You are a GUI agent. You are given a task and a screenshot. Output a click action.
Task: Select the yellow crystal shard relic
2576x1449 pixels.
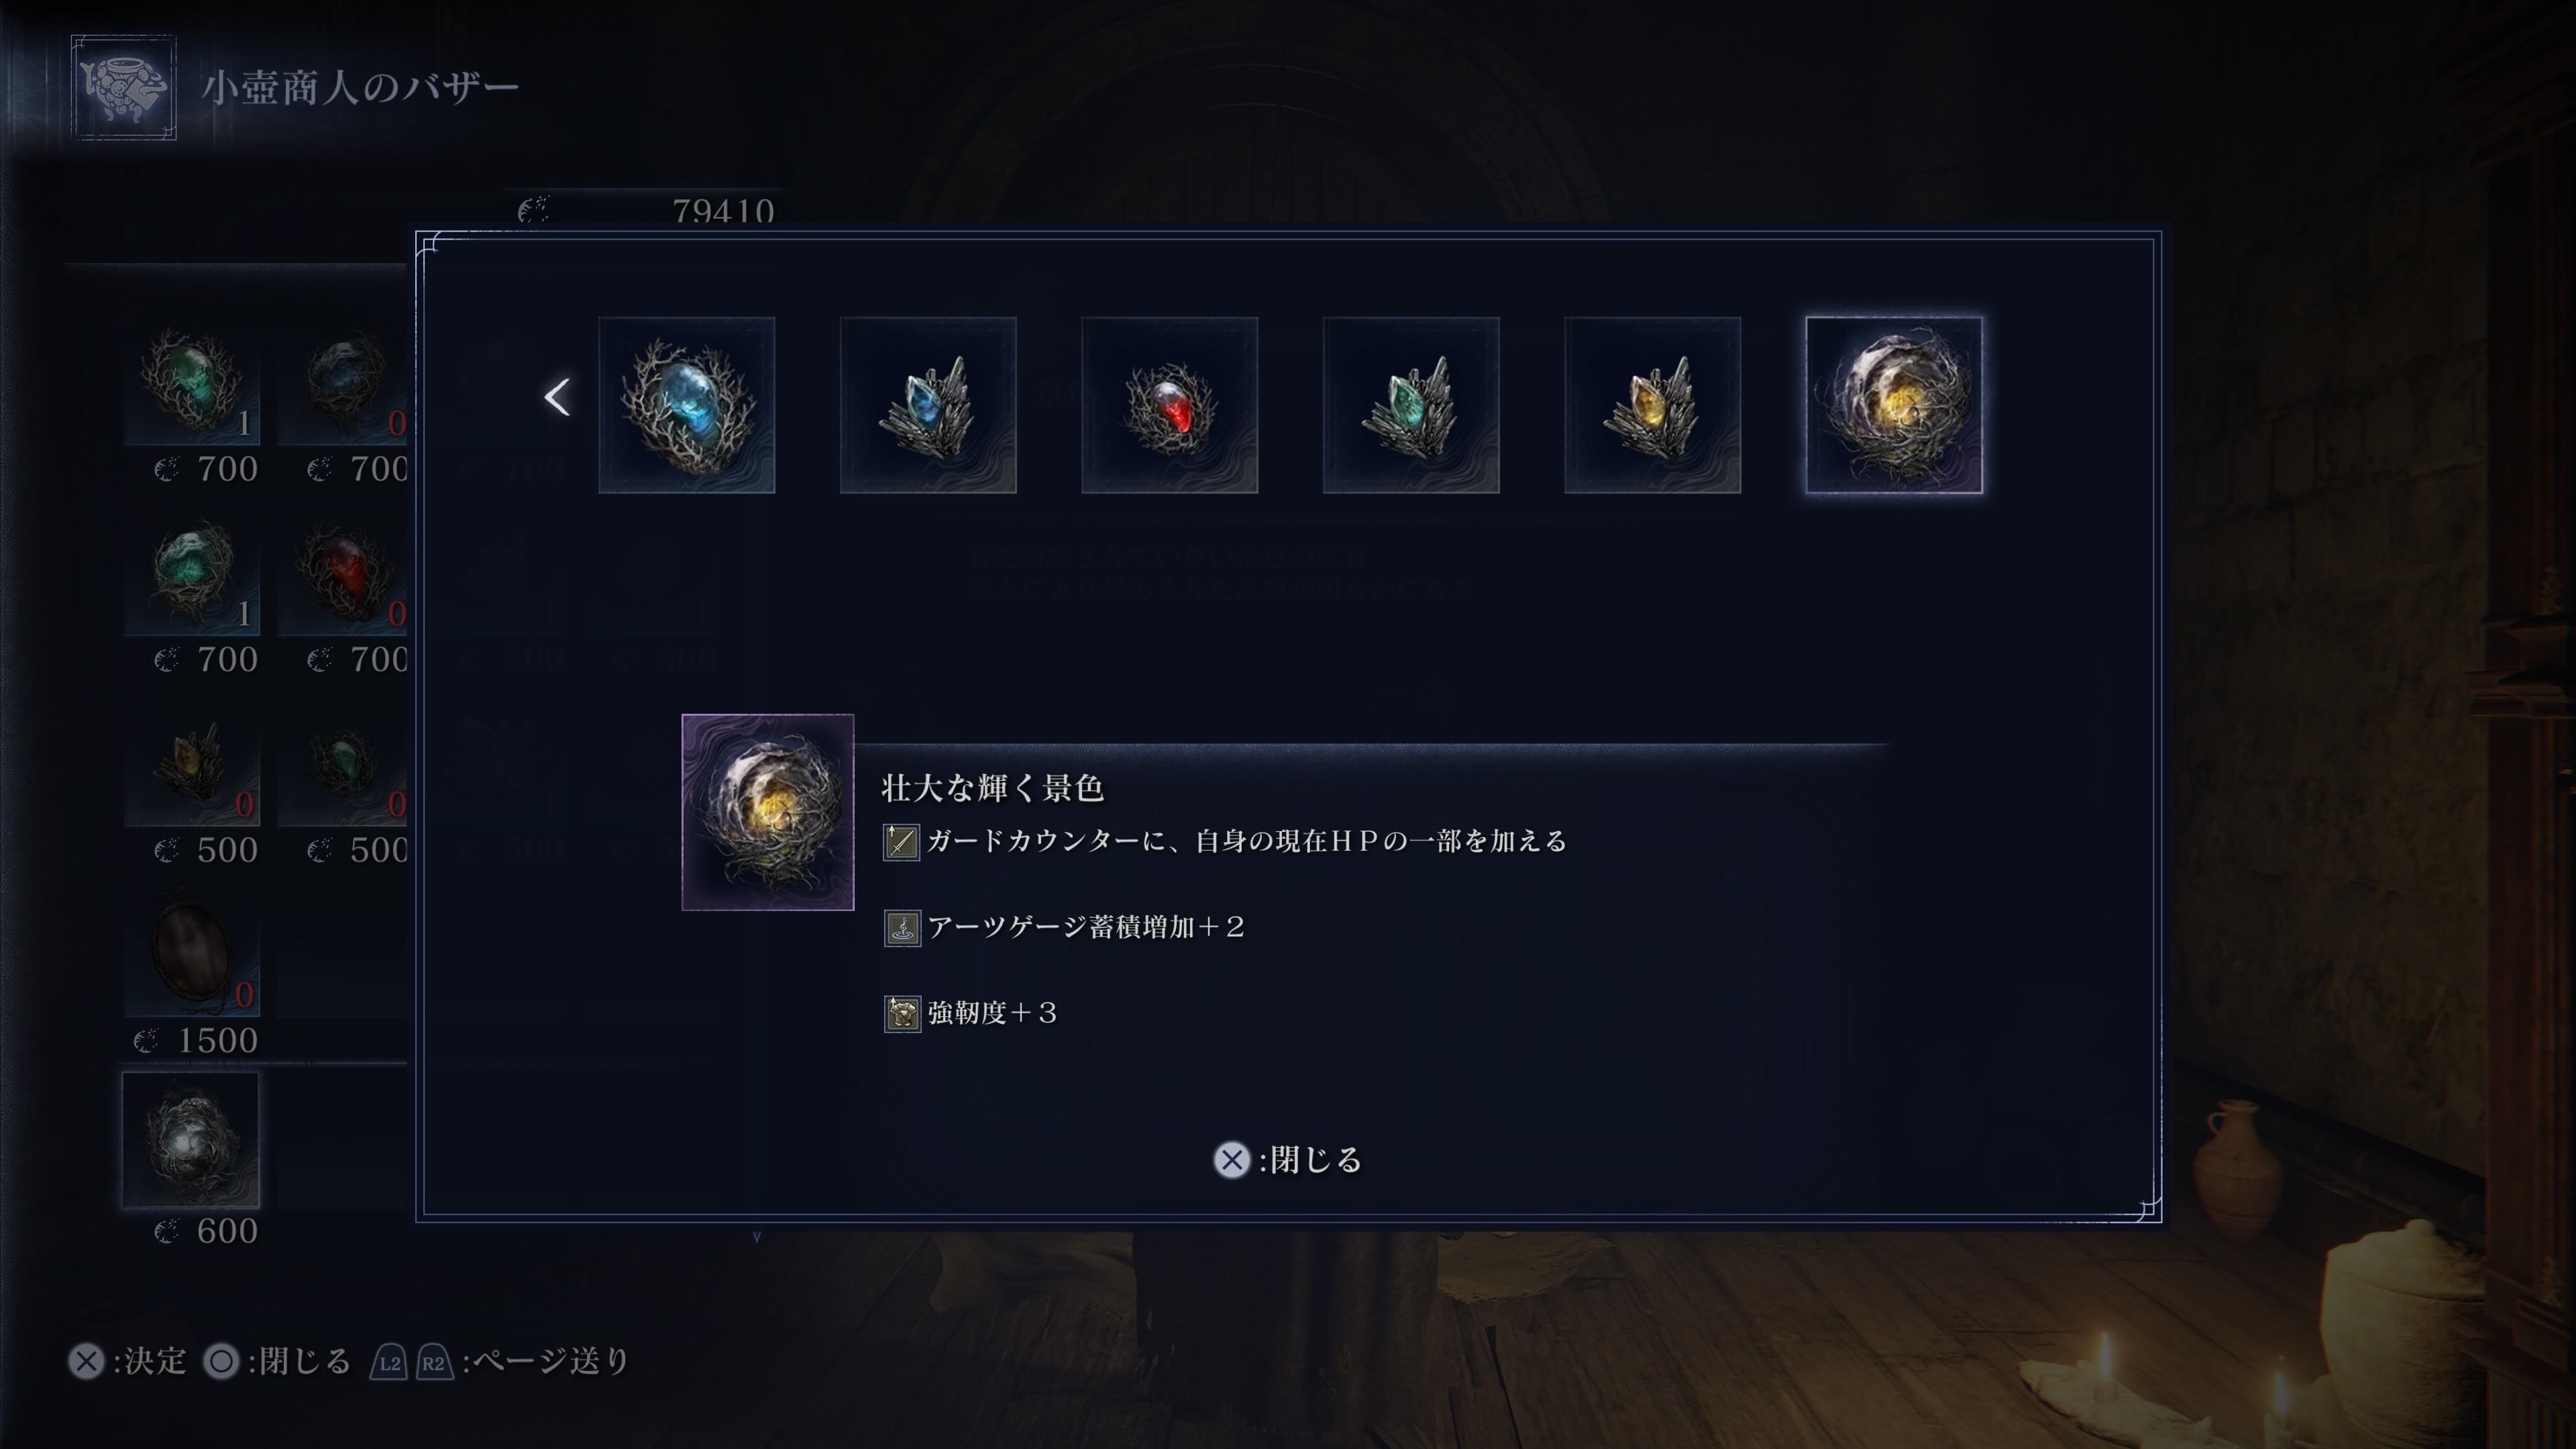(x=1652, y=405)
